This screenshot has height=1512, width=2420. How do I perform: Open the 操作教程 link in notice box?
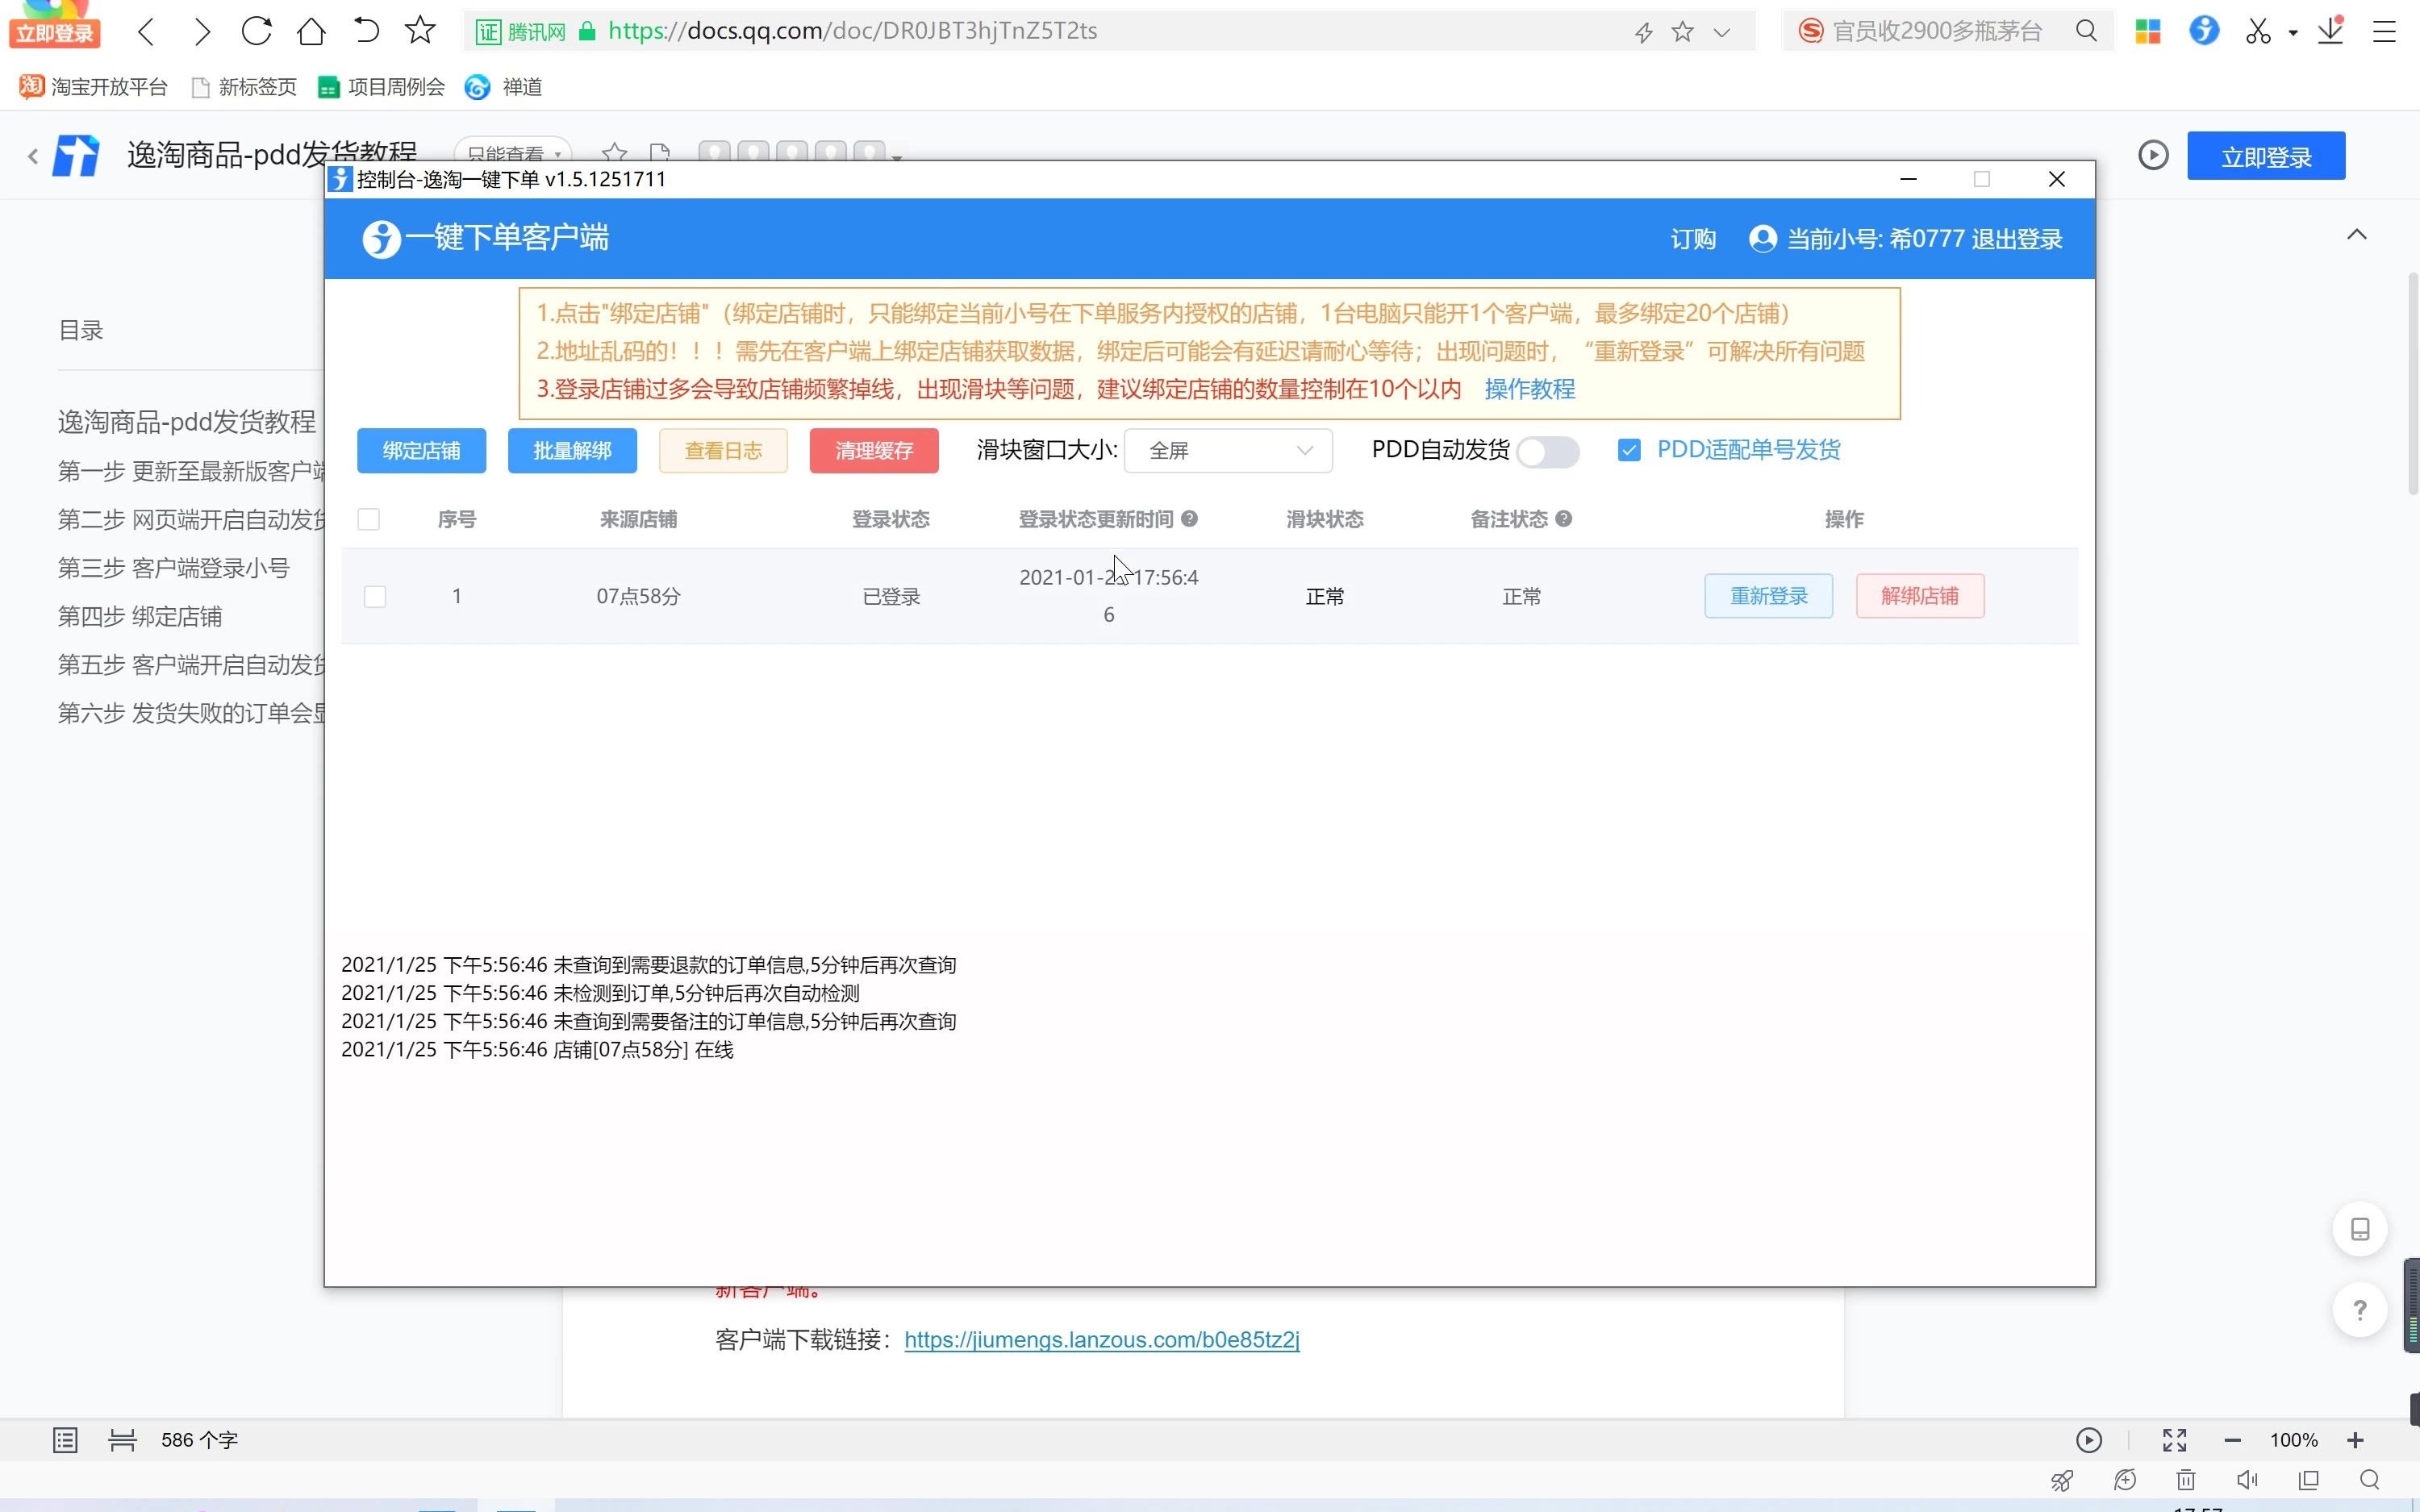pyautogui.click(x=1529, y=389)
